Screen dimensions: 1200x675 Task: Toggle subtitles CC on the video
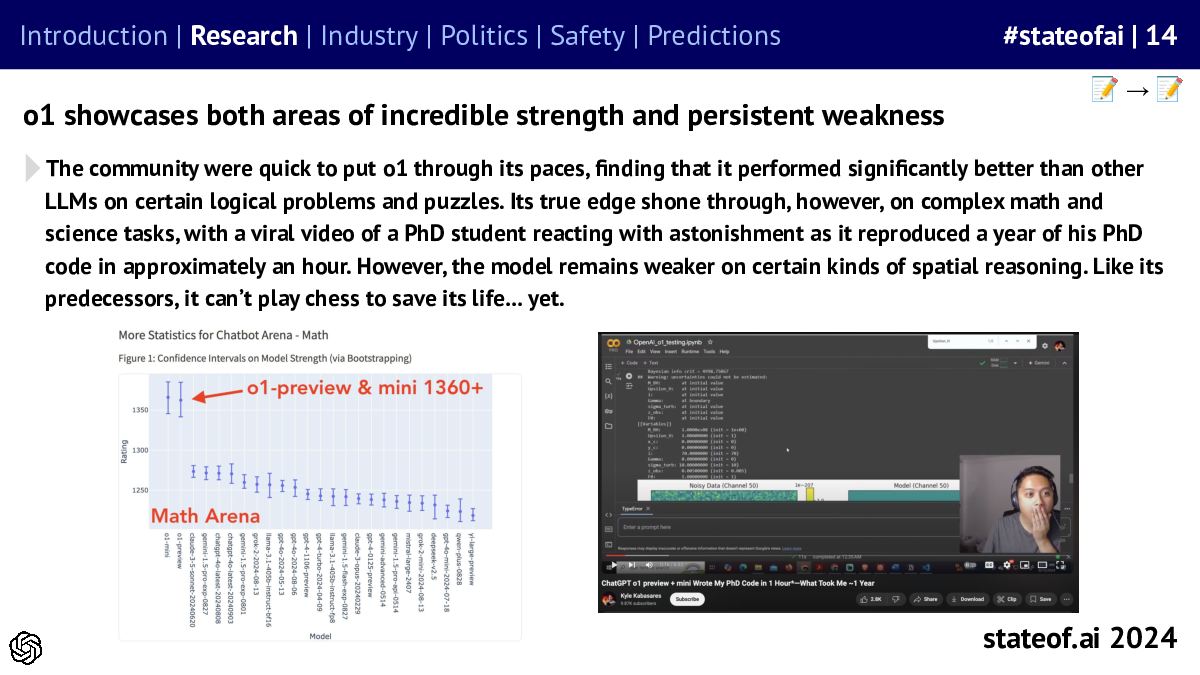[989, 565]
